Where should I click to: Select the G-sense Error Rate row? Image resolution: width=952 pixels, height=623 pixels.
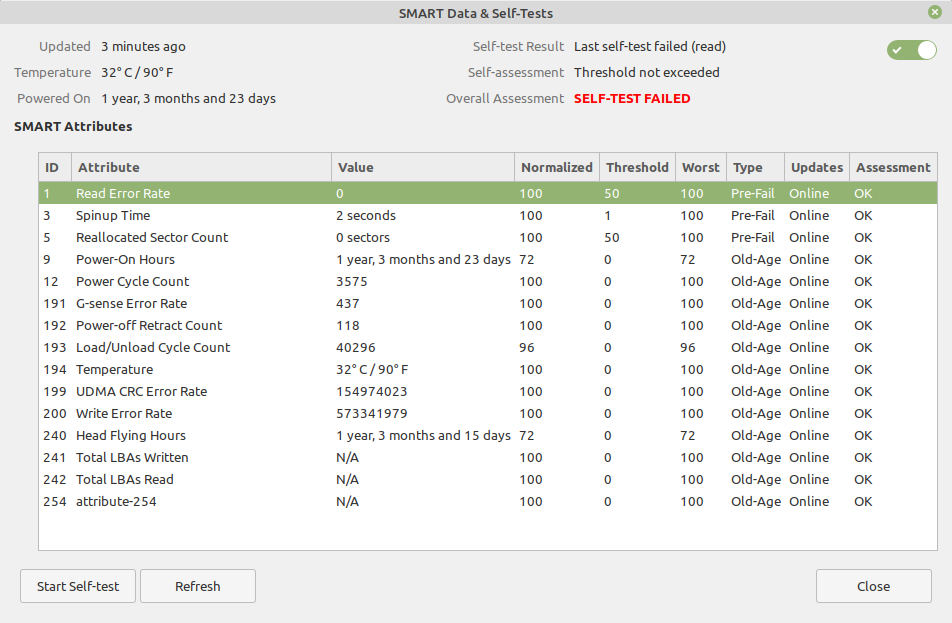coord(488,303)
